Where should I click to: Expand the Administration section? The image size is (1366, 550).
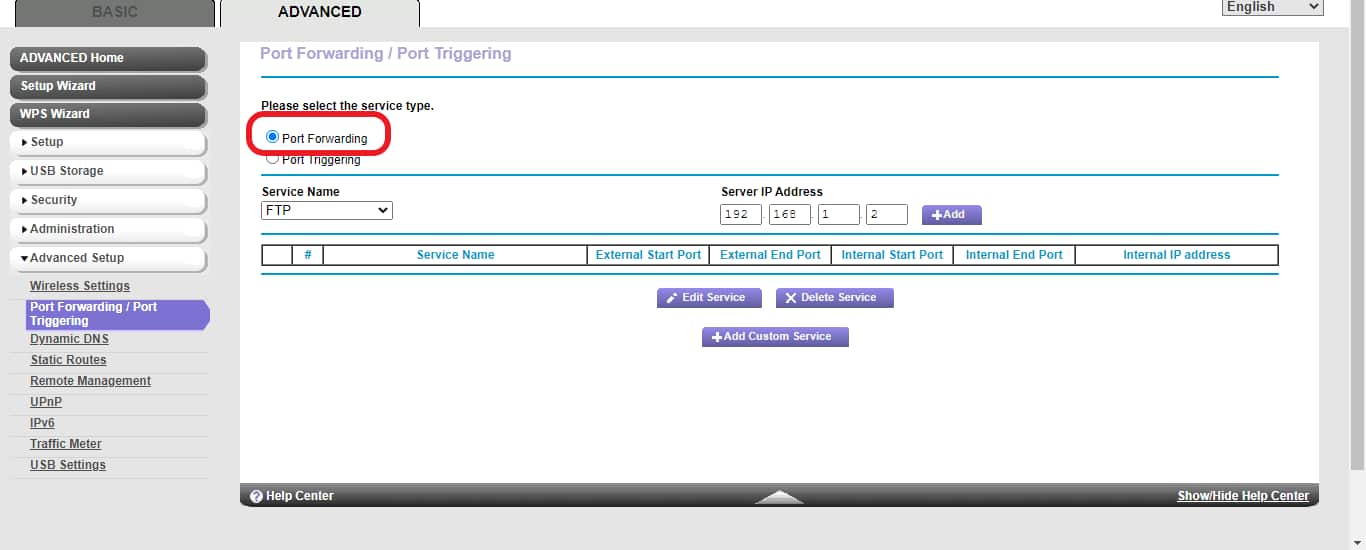pyautogui.click(x=108, y=229)
